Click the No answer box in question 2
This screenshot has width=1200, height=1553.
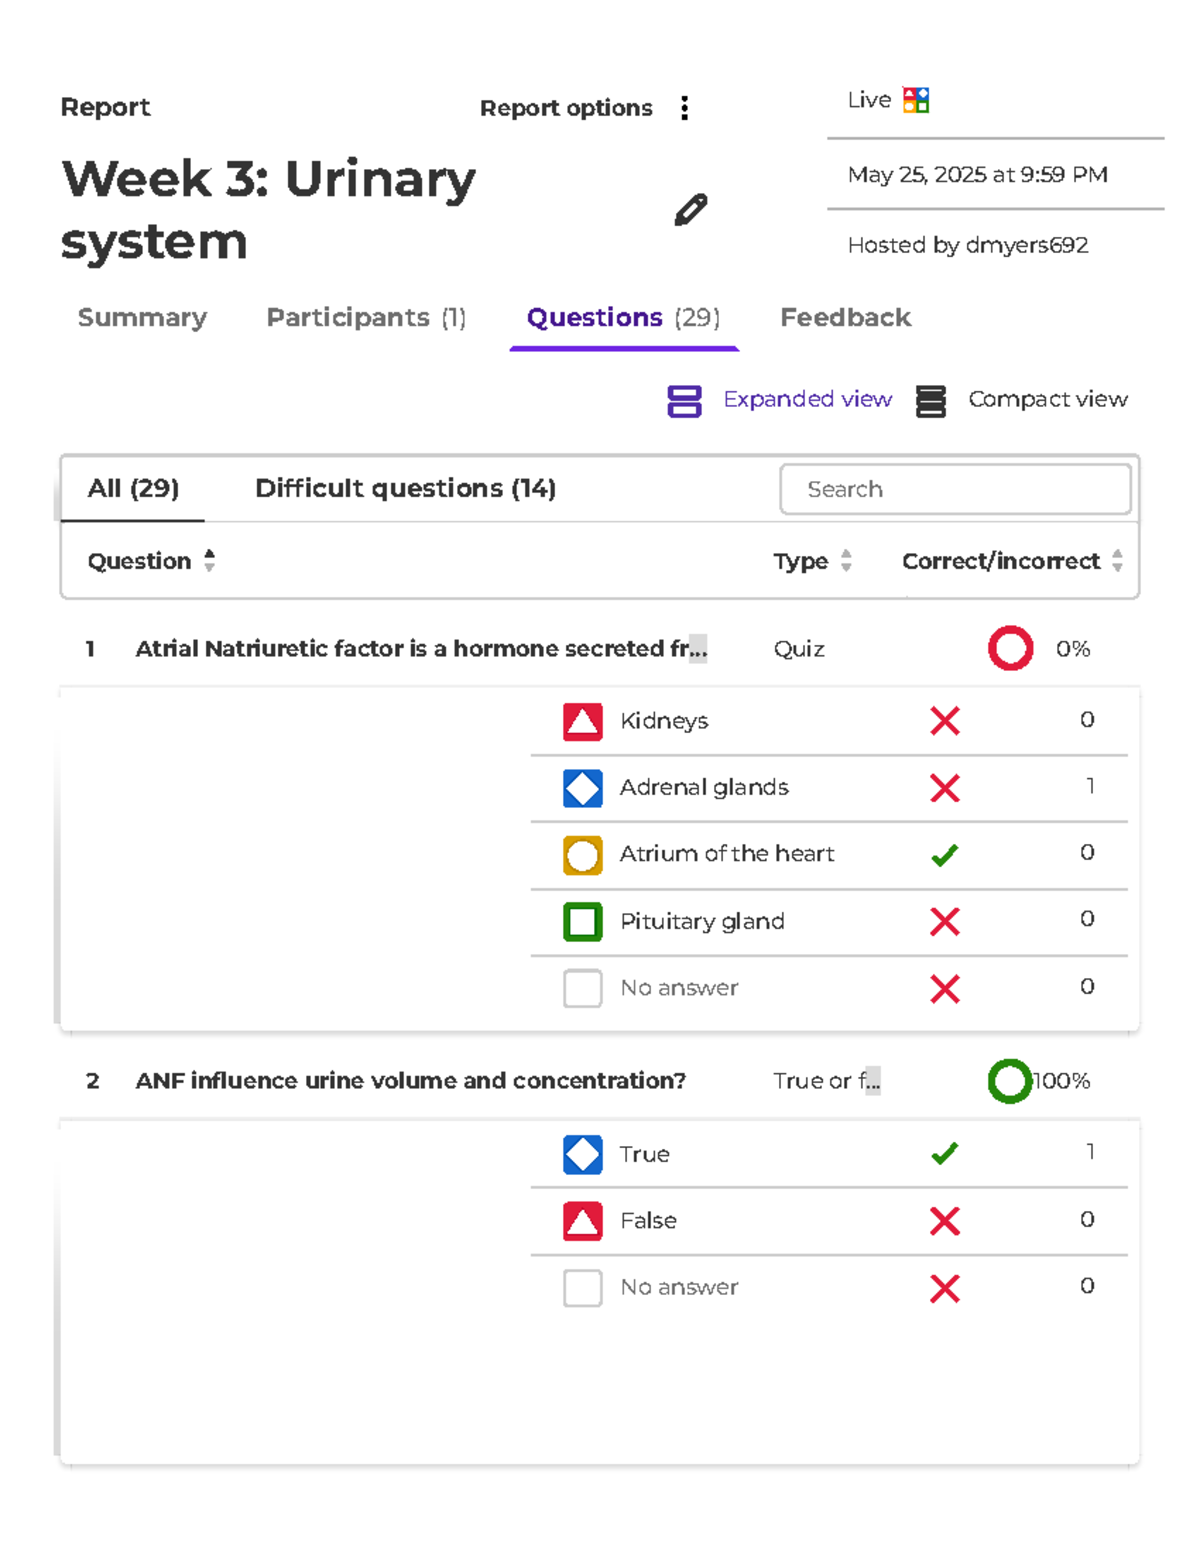coord(582,1288)
